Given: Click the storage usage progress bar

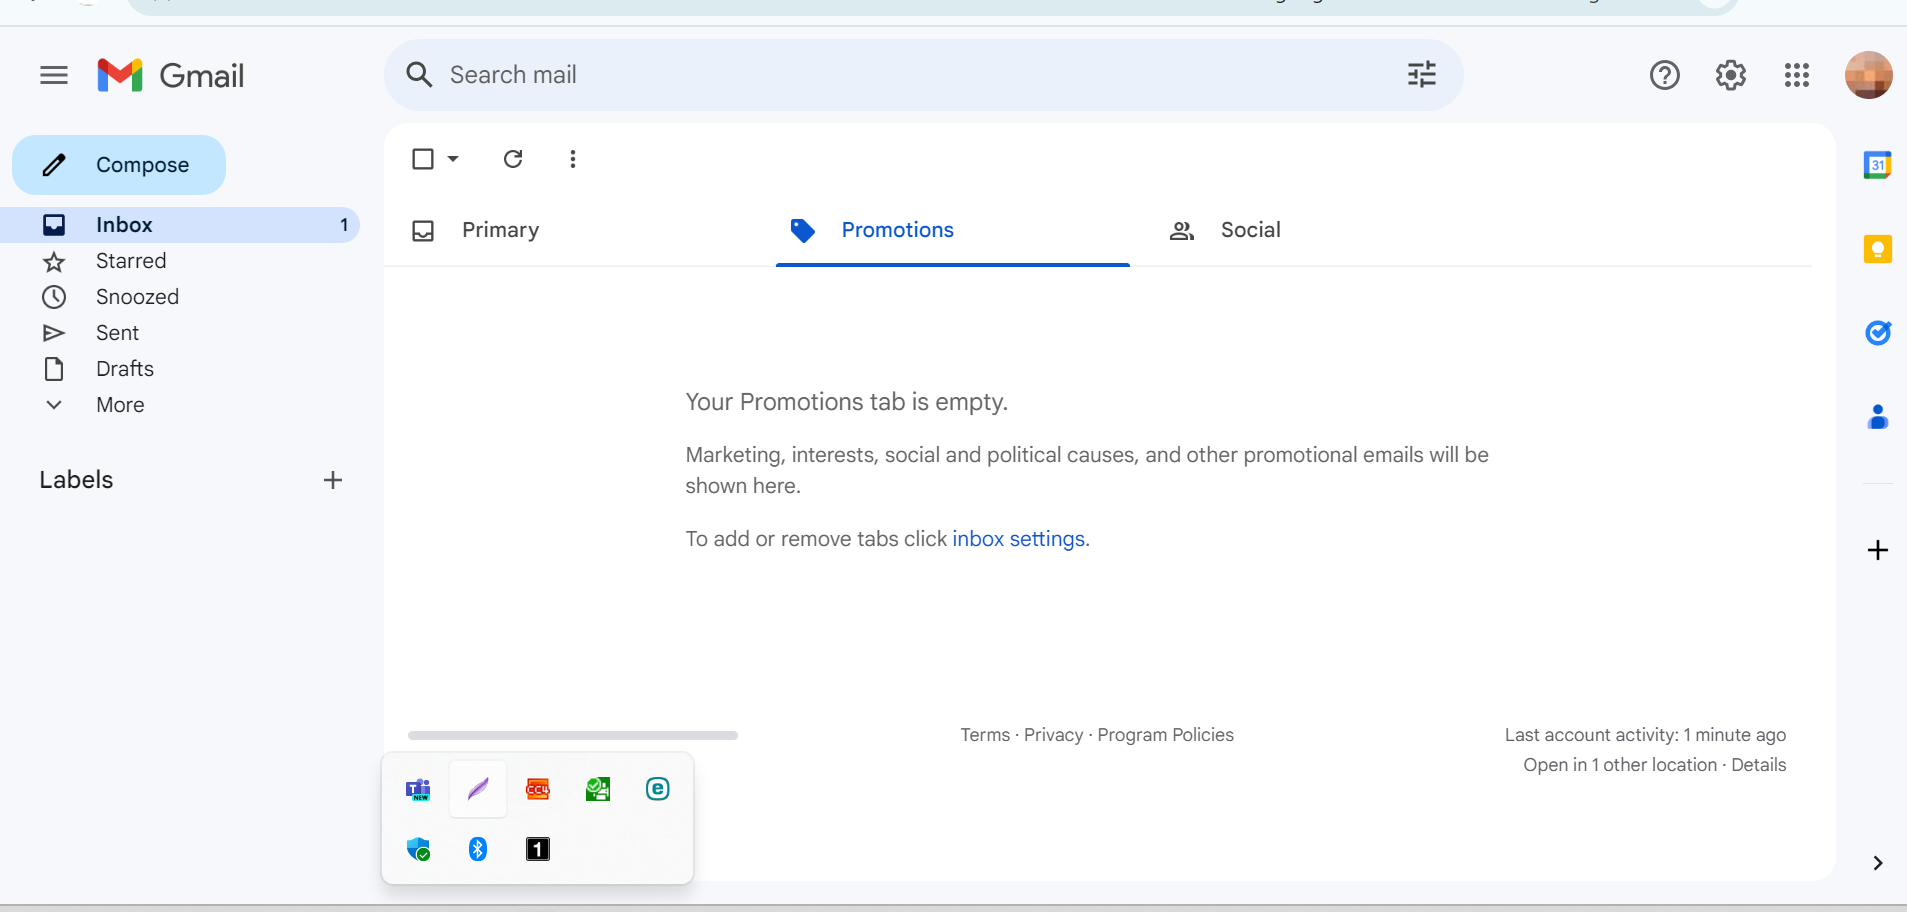Looking at the screenshot, I should [573, 735].
